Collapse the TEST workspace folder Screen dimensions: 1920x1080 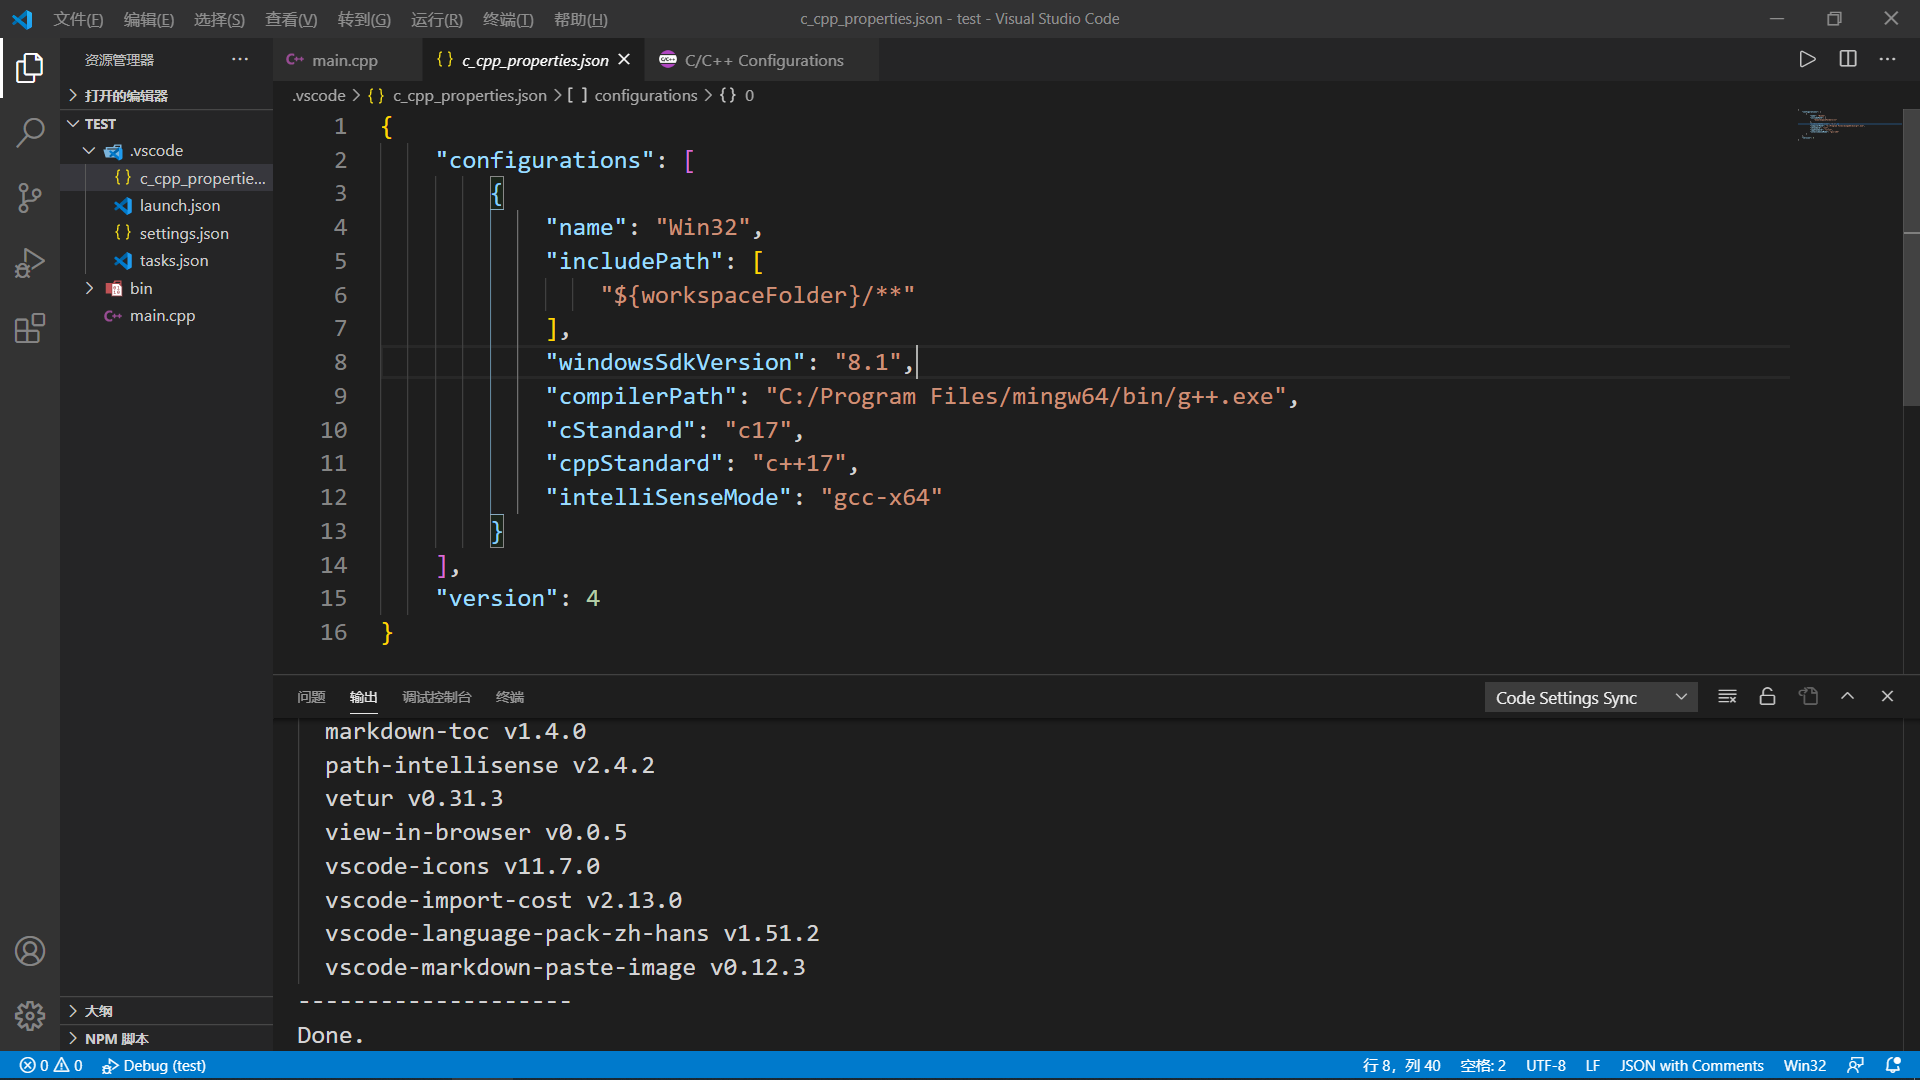click(167, 124)
